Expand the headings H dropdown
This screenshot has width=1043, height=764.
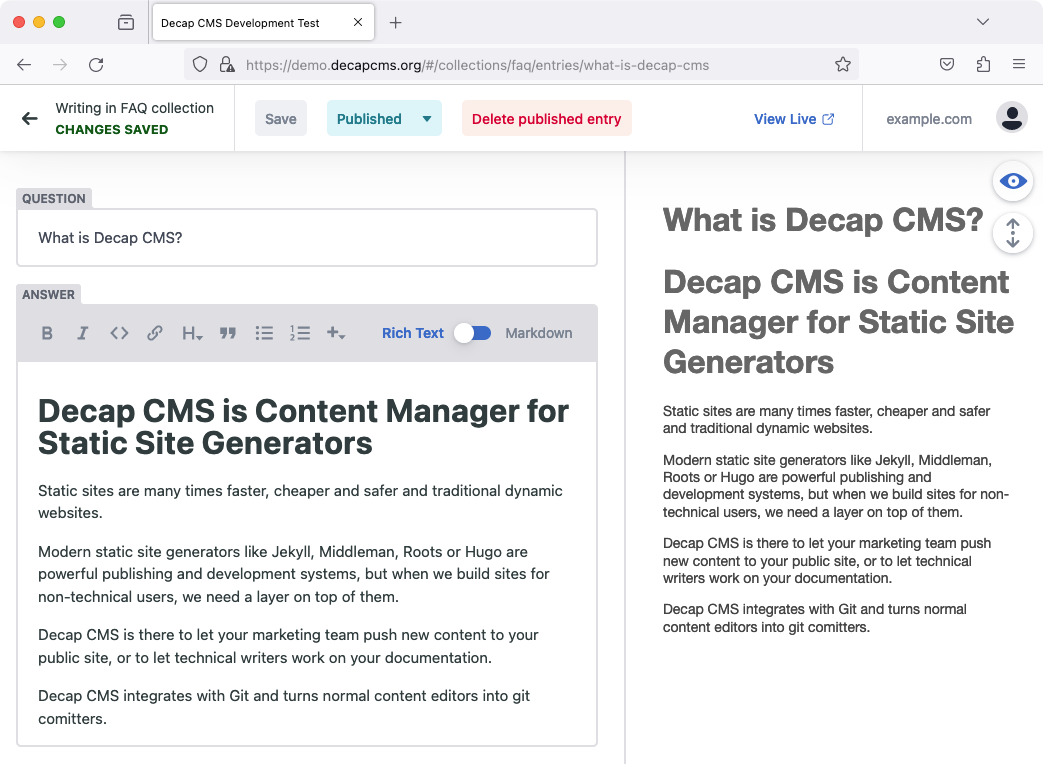point(192,333)
